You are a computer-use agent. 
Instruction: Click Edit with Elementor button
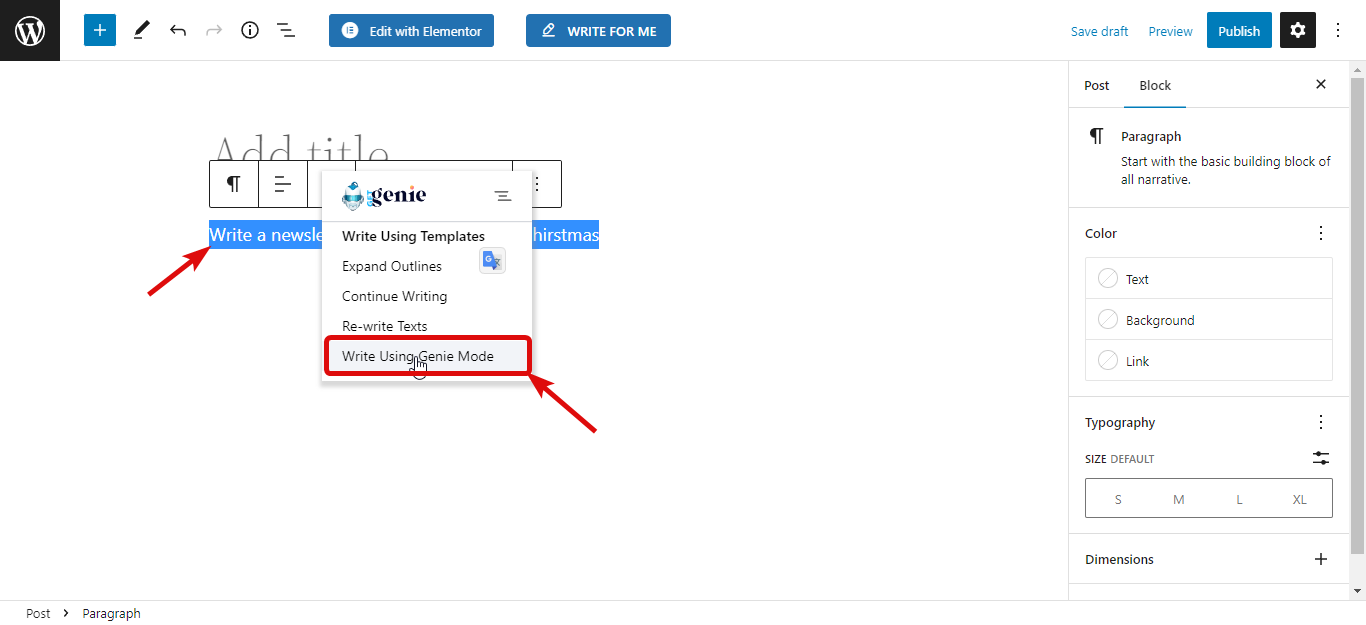pos(411,31)
